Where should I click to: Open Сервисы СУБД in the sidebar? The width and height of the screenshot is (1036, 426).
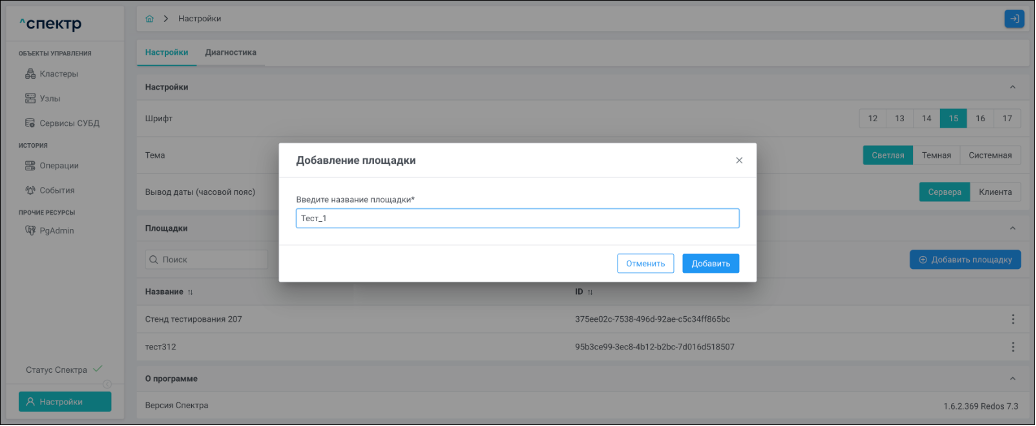[x=68, y=123]
